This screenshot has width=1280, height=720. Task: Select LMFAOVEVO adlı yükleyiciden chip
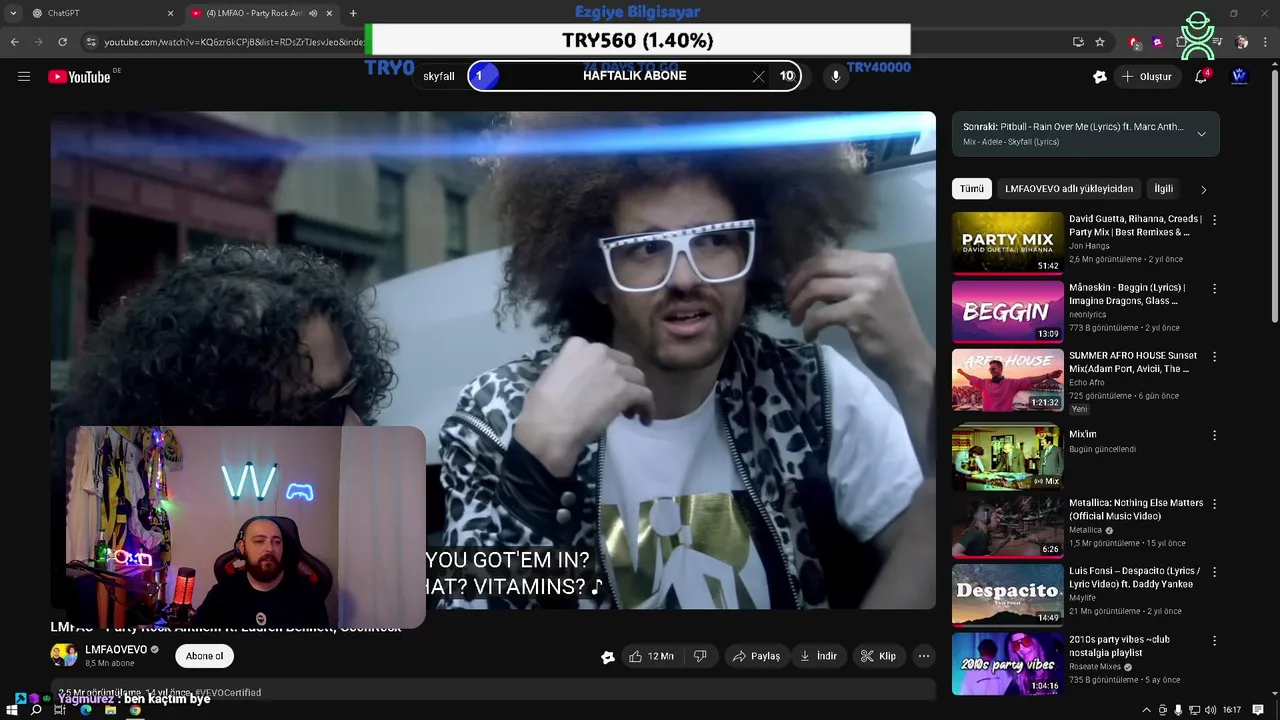(x=1069, y=189)
